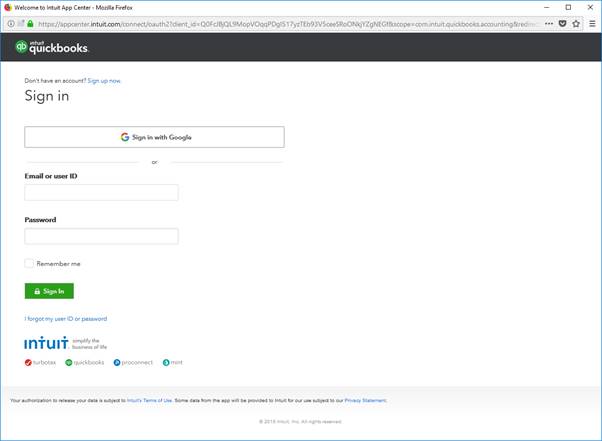Click the QuickBooks logo in header

click(52, 47)
